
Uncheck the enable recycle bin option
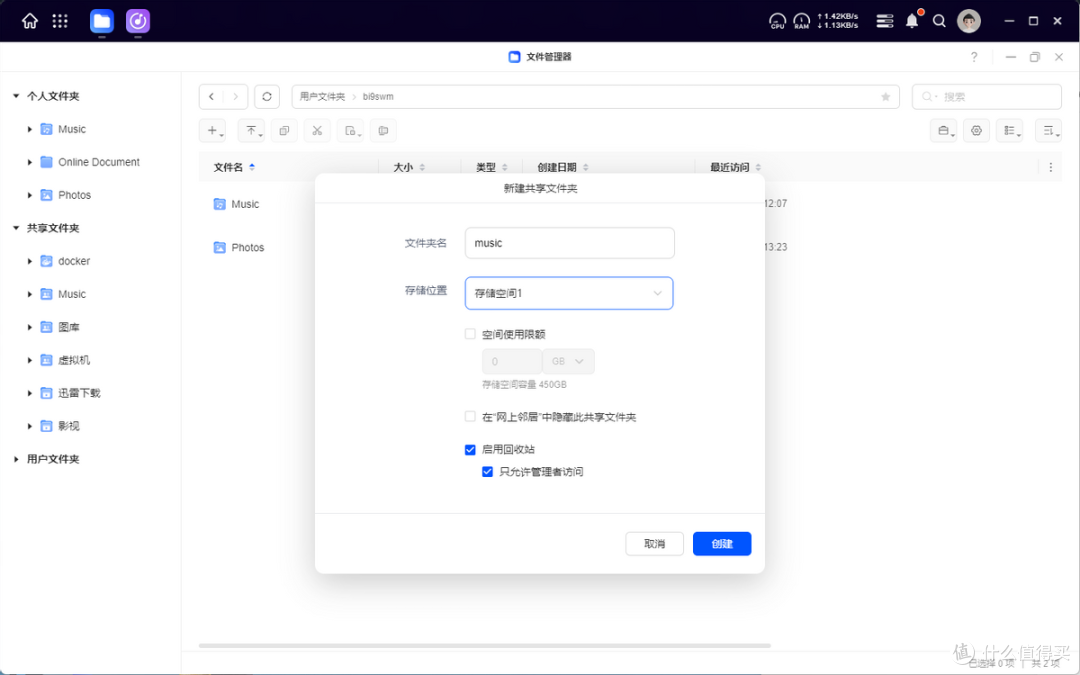(x=470, y=450)
